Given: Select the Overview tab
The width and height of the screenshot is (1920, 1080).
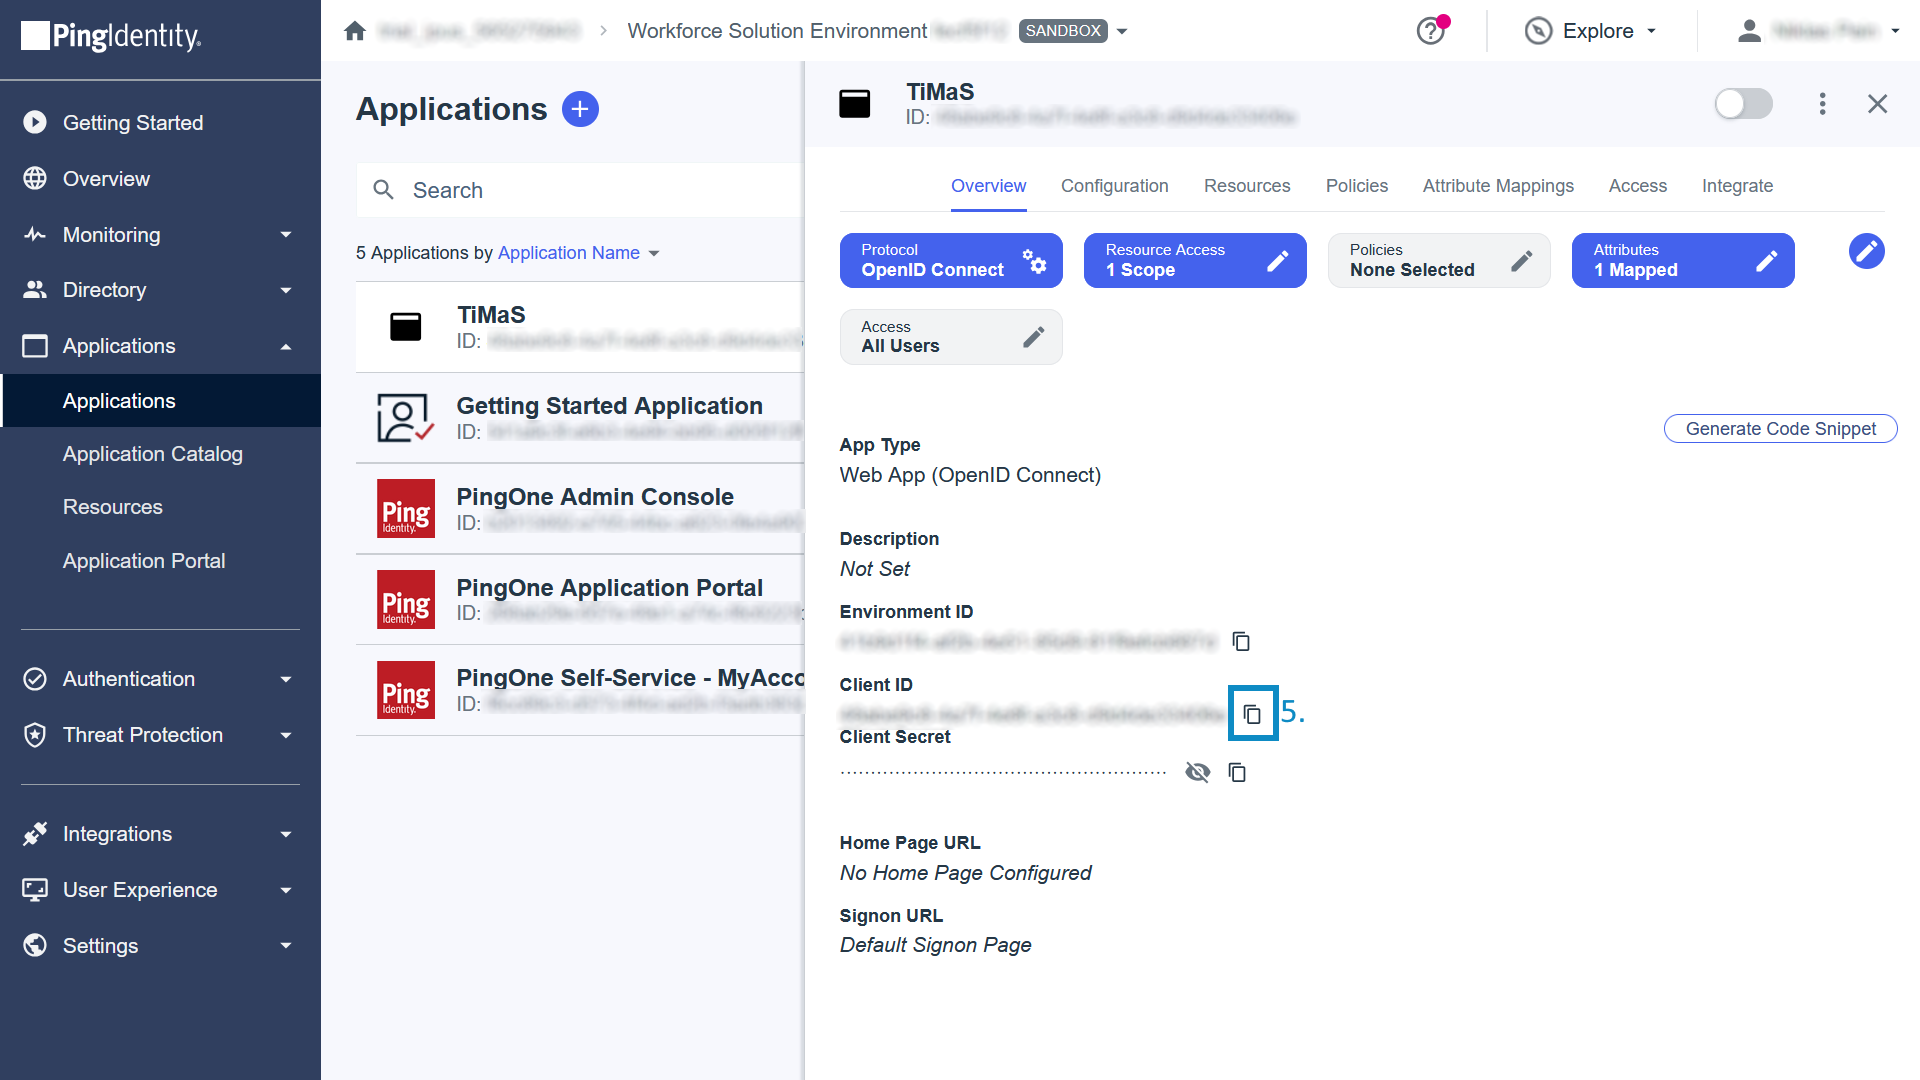Looking at the screenshot, I should coord(988,186).
